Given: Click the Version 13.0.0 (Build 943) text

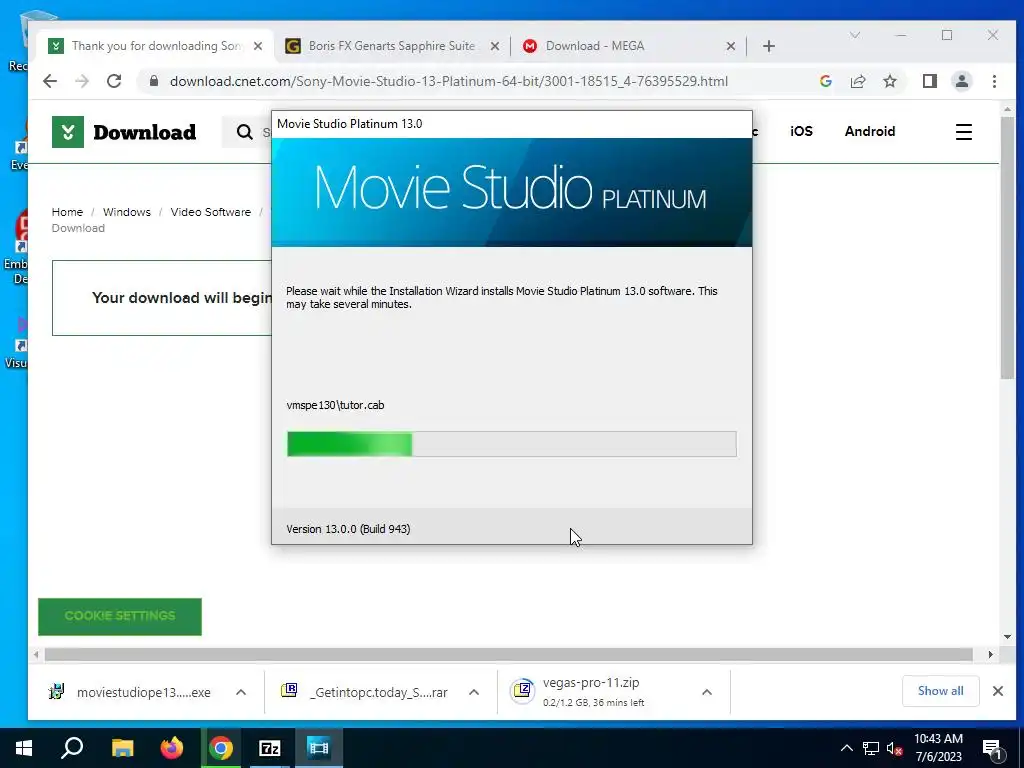Looking at the screenshot, I should (348, 529).
